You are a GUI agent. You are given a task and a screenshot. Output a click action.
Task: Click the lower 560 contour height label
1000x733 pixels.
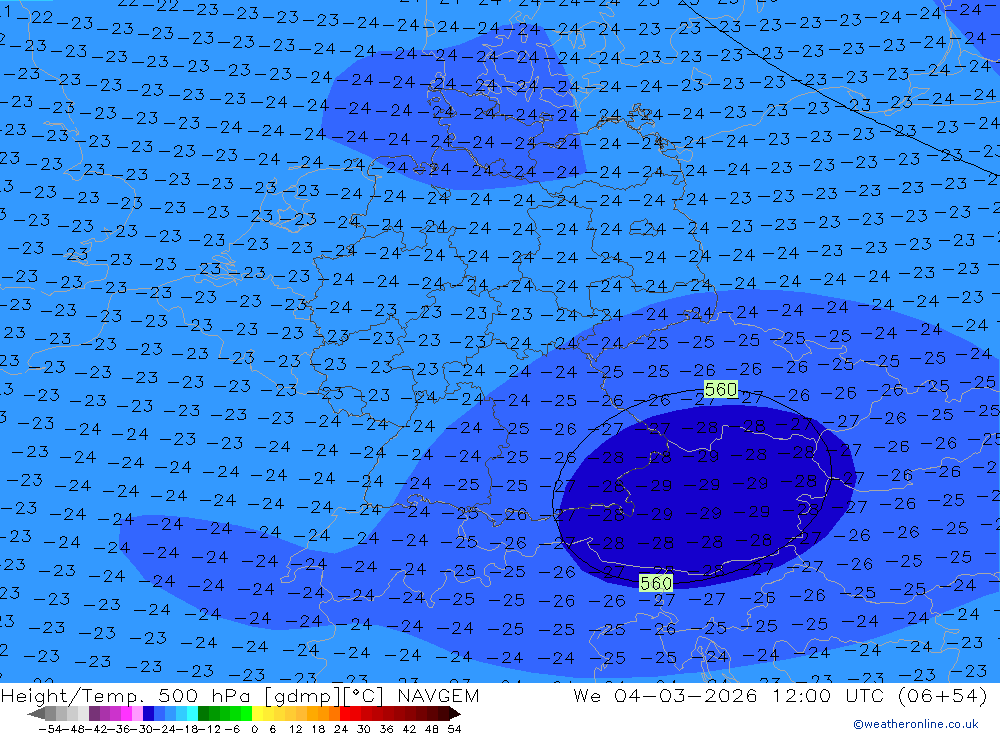[x=656, y=583]
